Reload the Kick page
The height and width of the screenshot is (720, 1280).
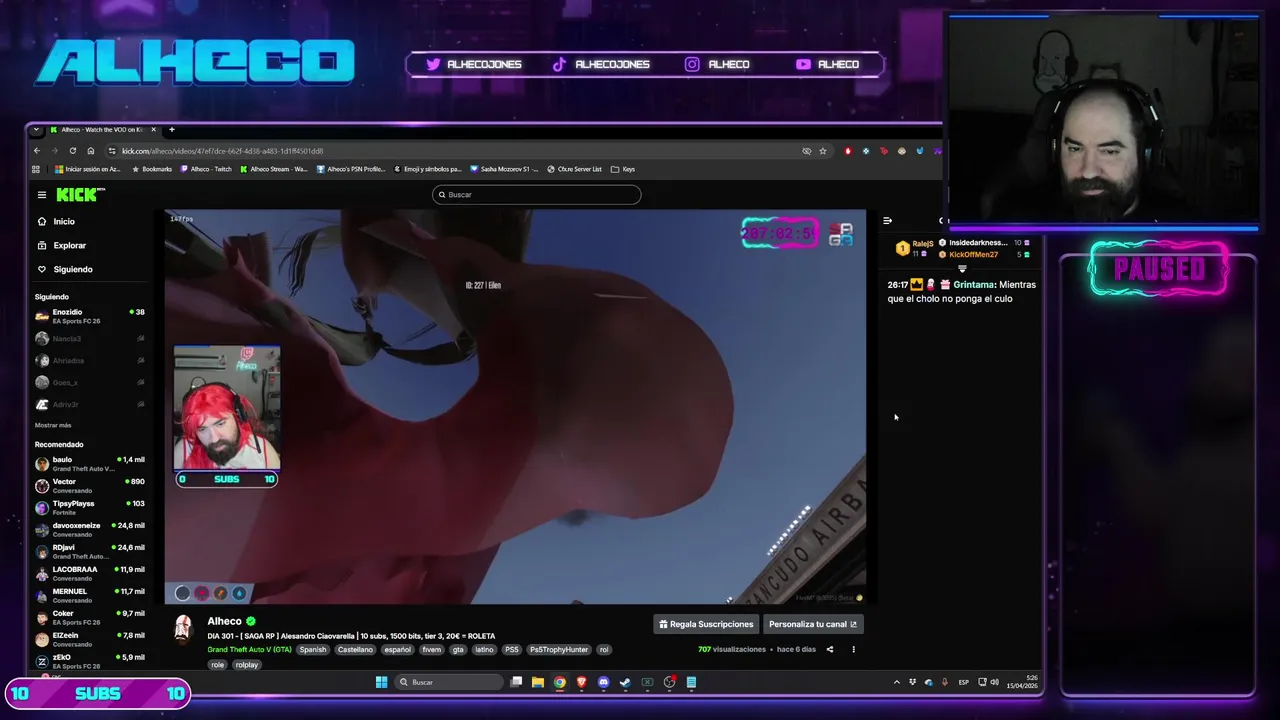click(72, 151)
